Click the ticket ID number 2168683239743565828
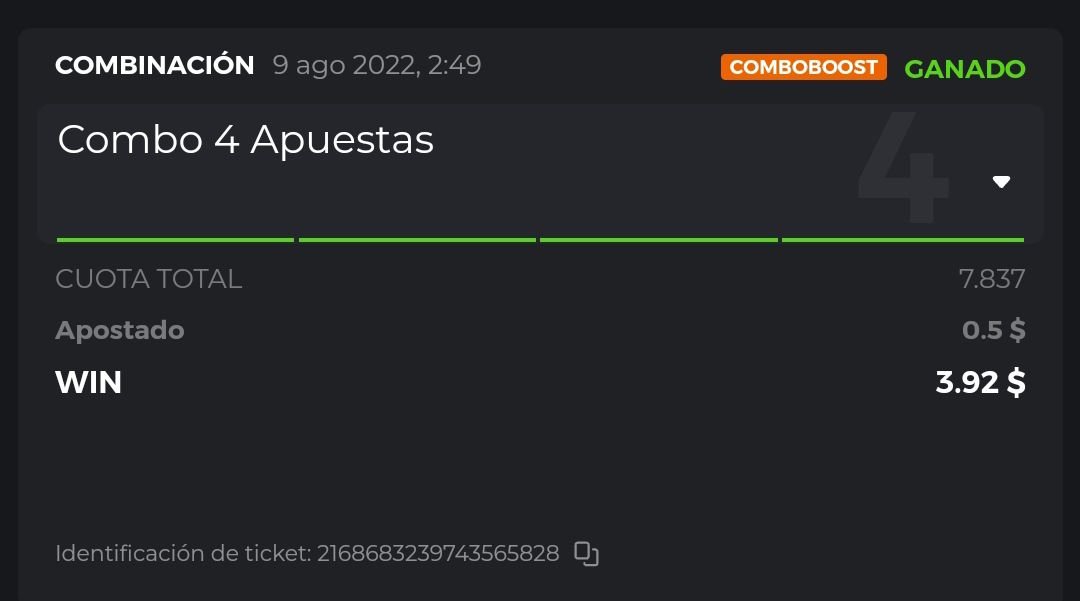The height and width of the screenshot is (601, 1080). point(438,553)
